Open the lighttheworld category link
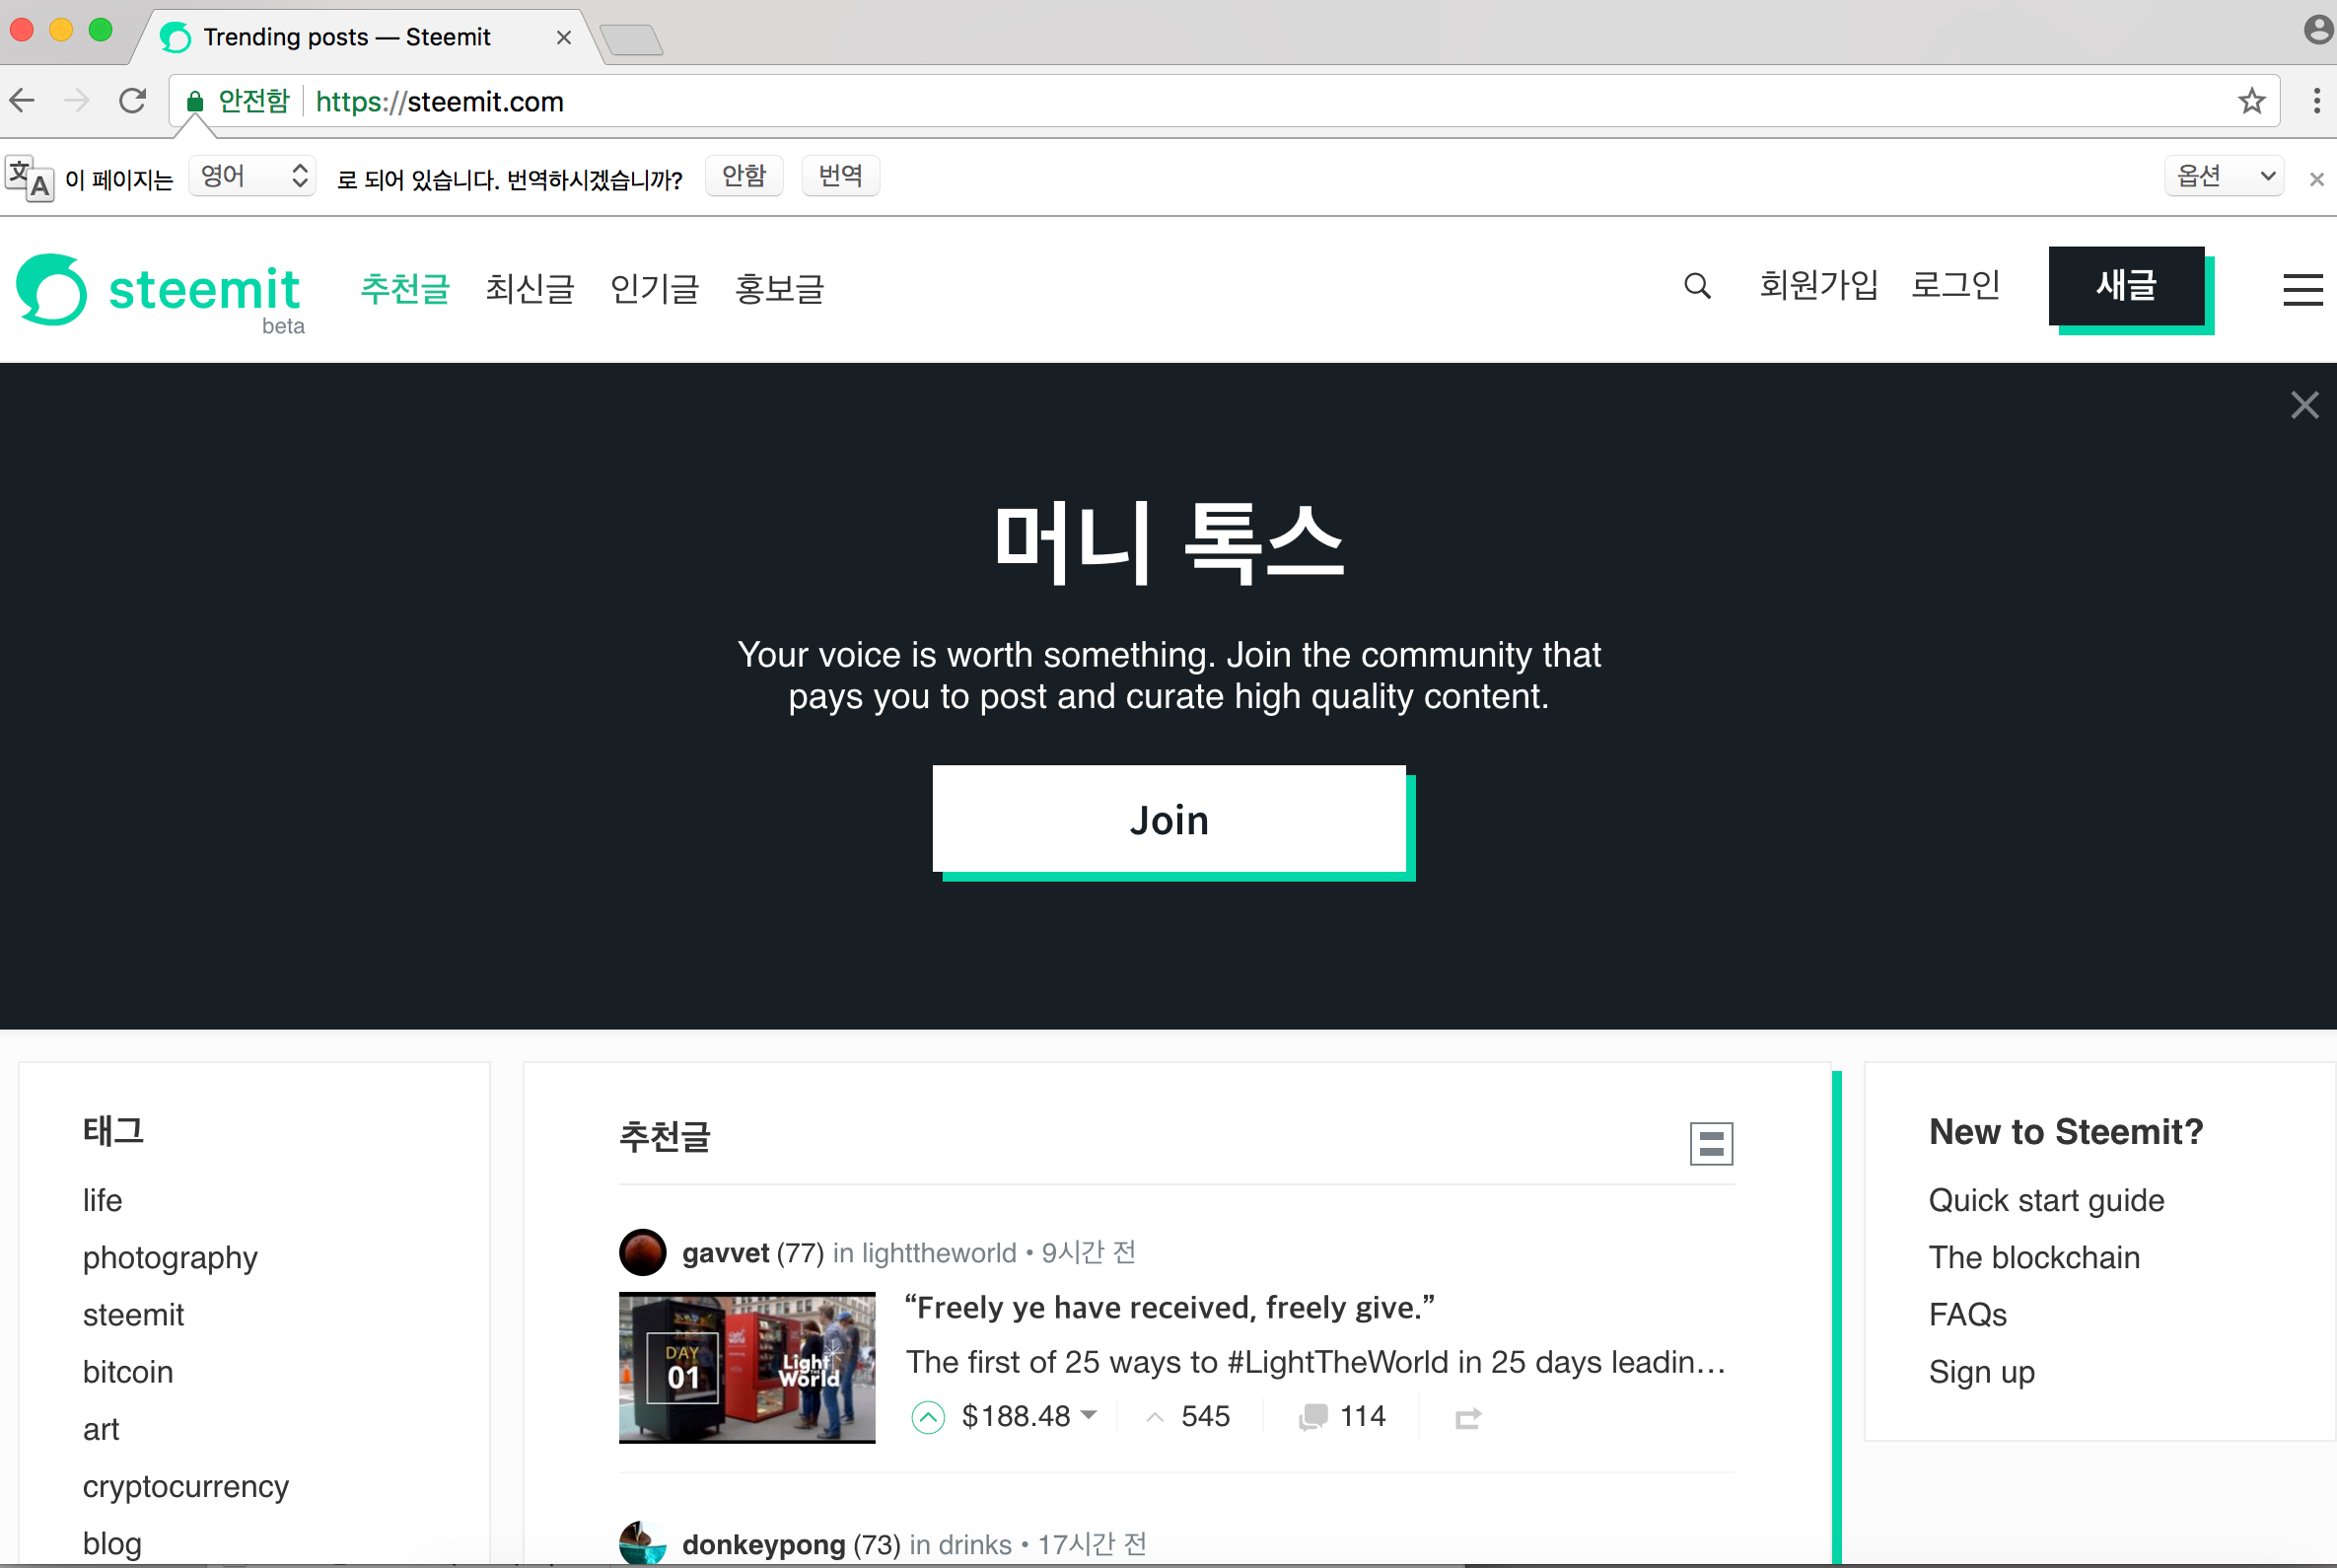This screenshot has width=2337, height=1568. pyautogui.click(x=938, y=1253)
